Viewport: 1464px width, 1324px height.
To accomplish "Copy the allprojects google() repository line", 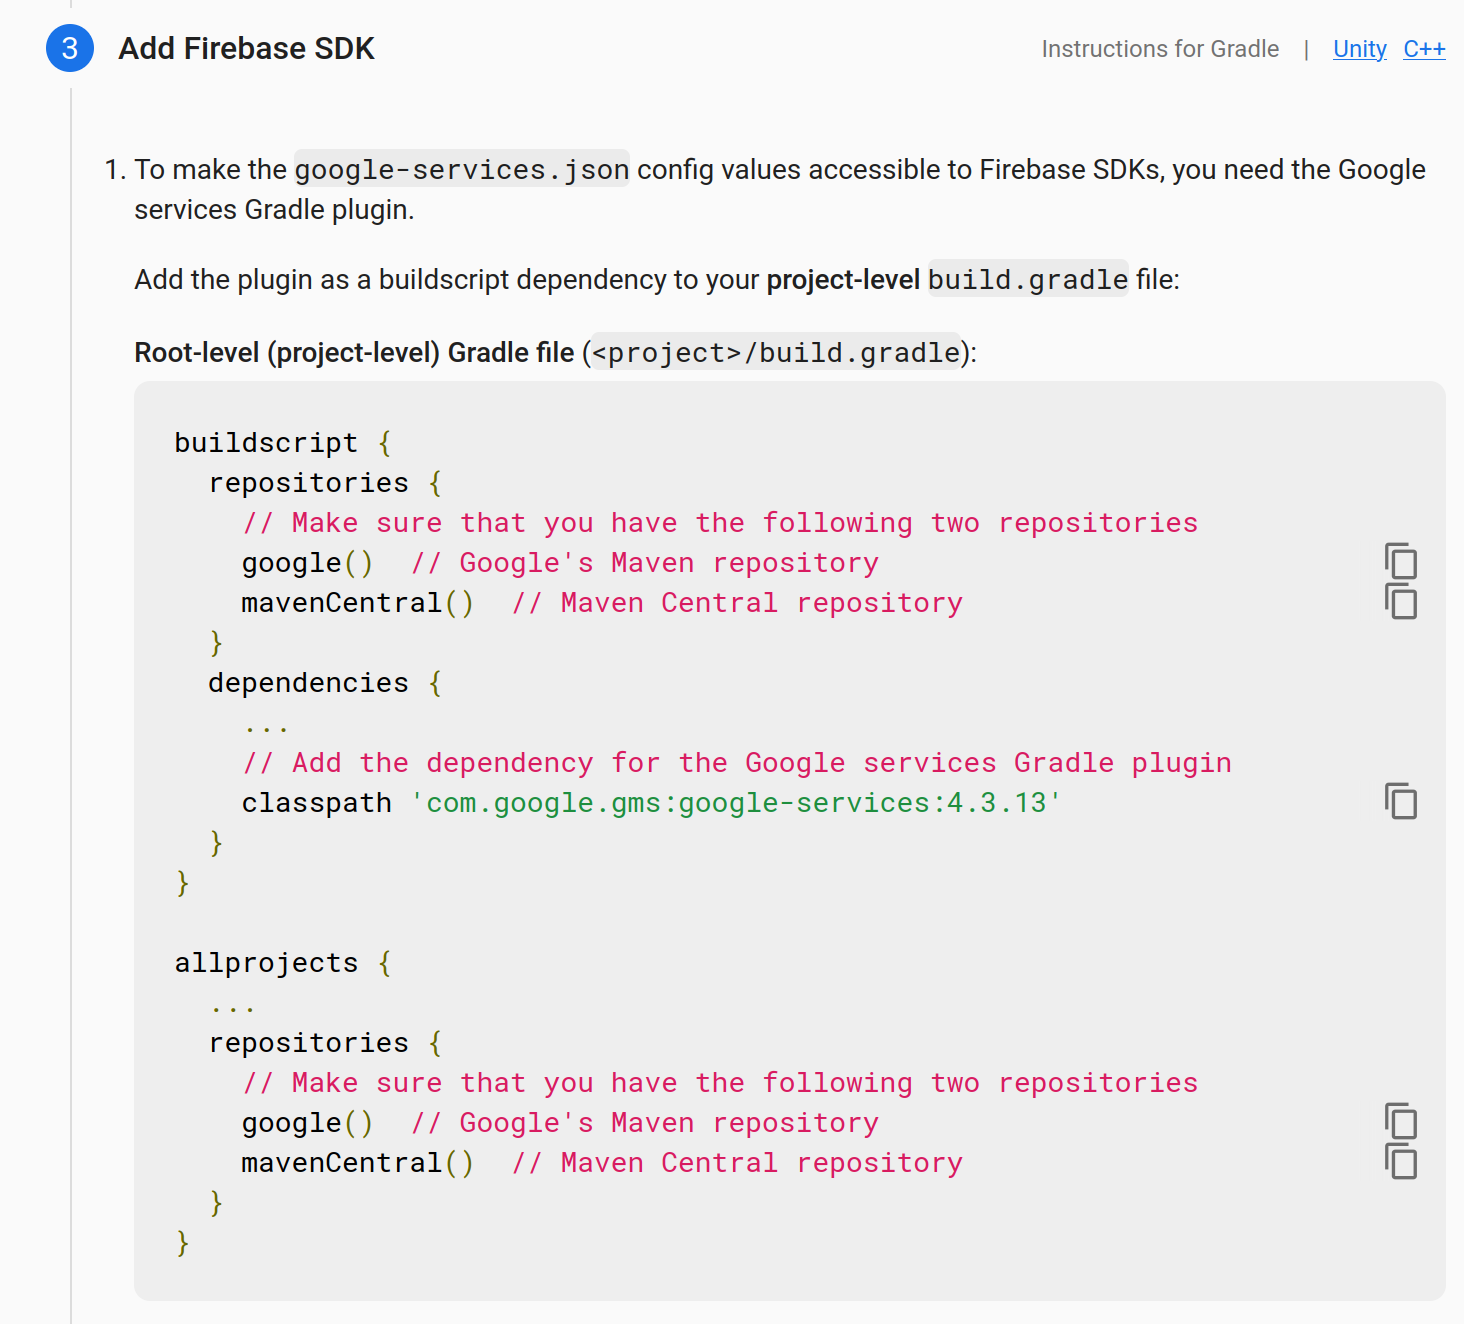I will 1401,1122.
